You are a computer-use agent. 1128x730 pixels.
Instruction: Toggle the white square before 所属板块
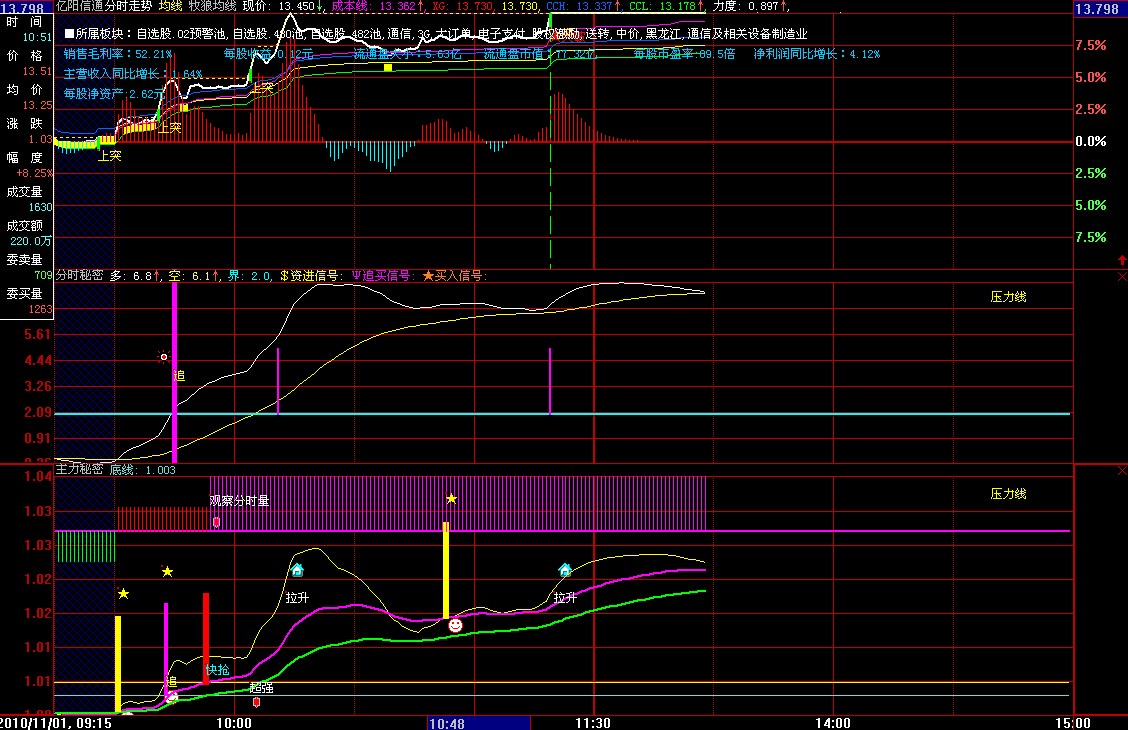[x=69, y=33]
